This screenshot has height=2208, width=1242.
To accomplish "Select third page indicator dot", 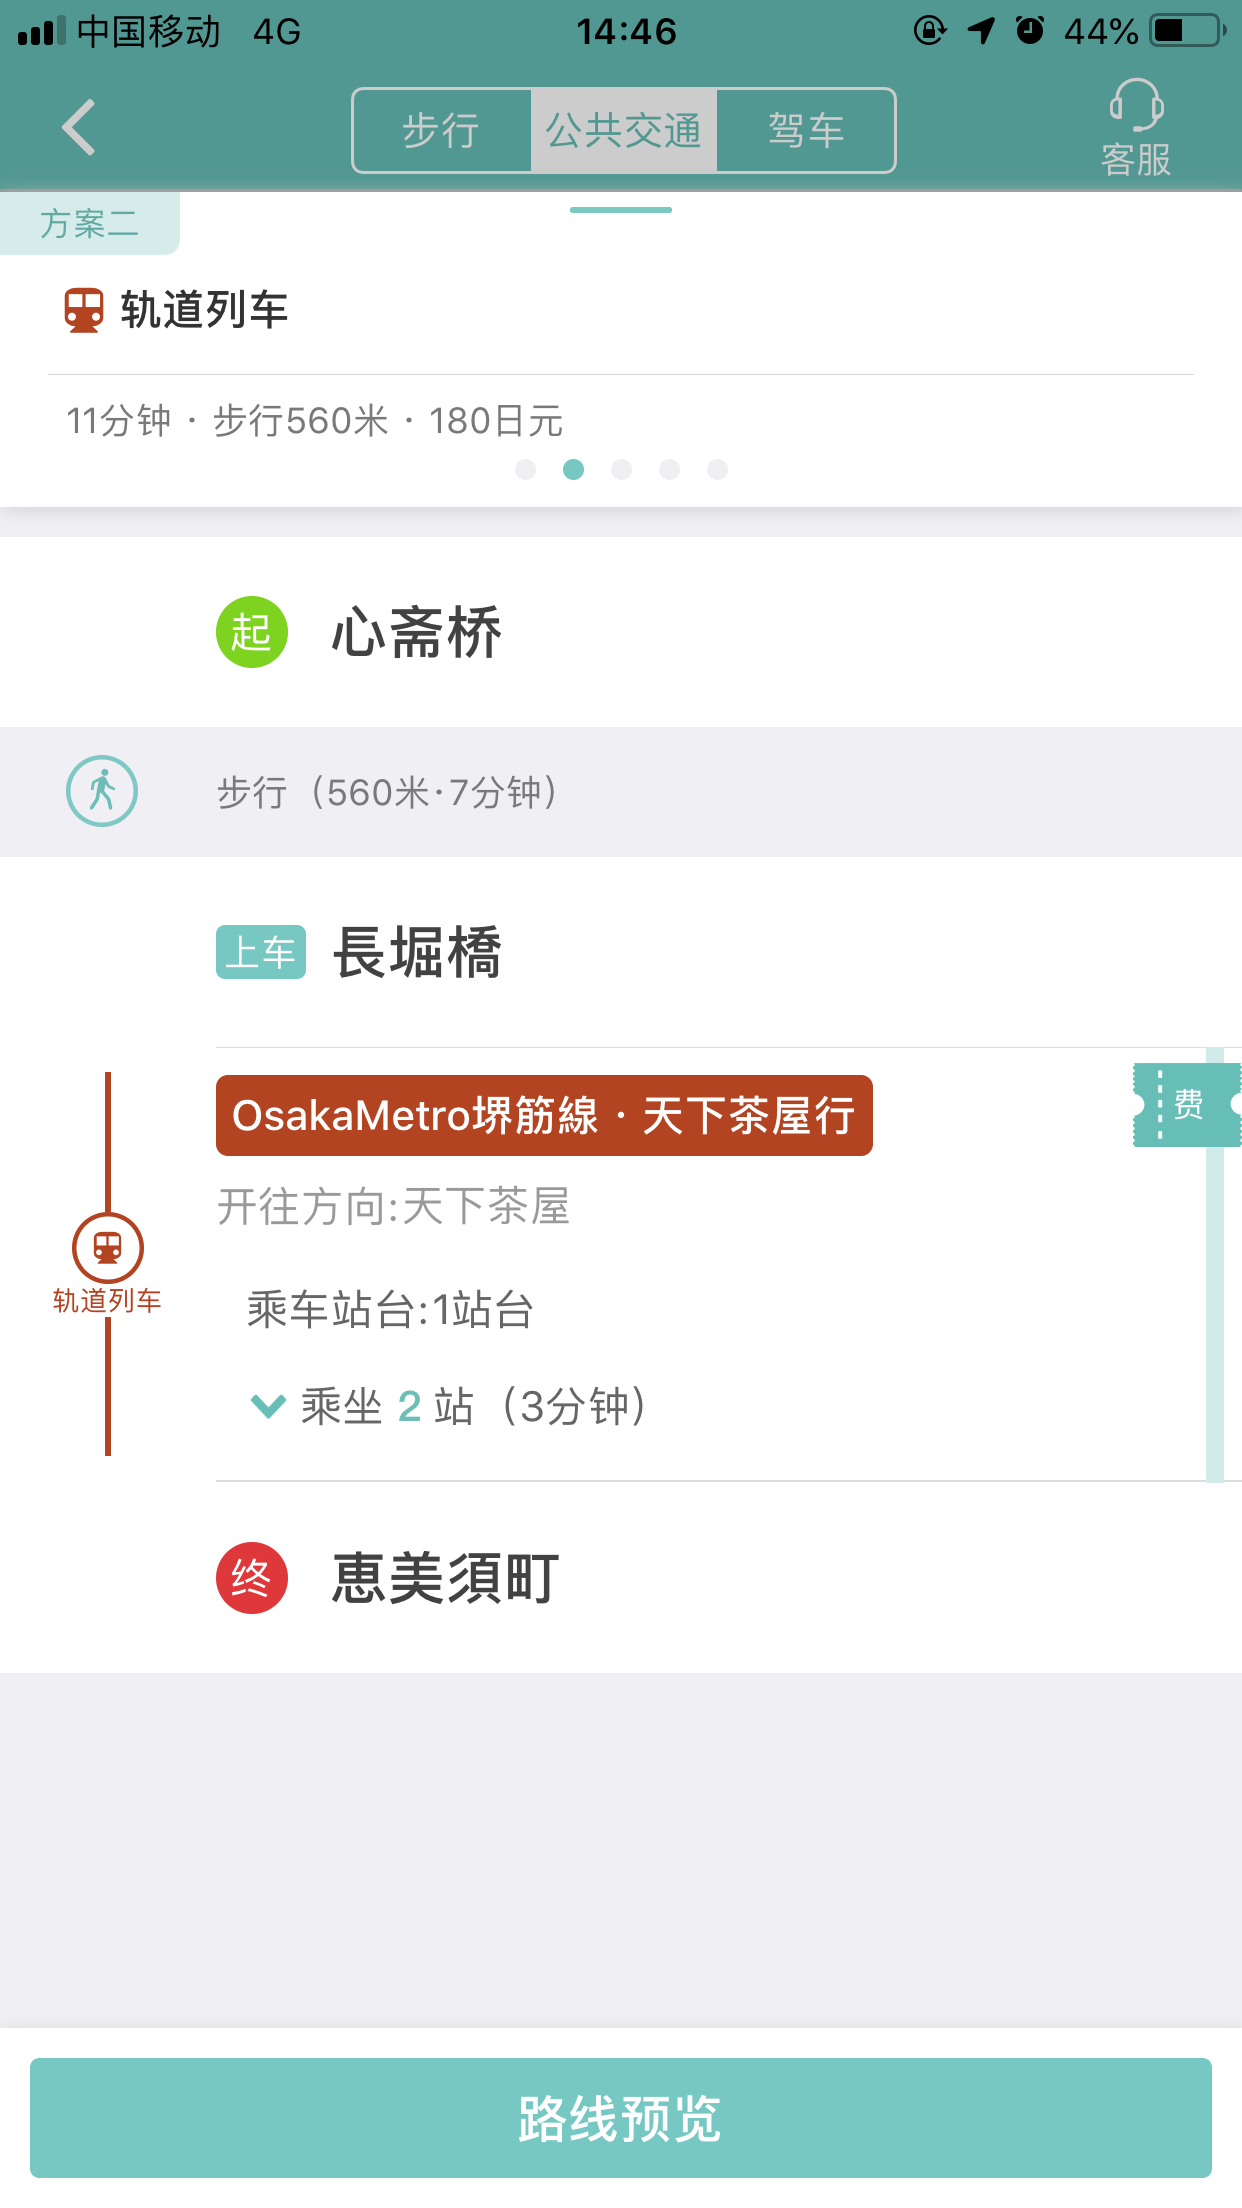I will [x=621, y=469].
